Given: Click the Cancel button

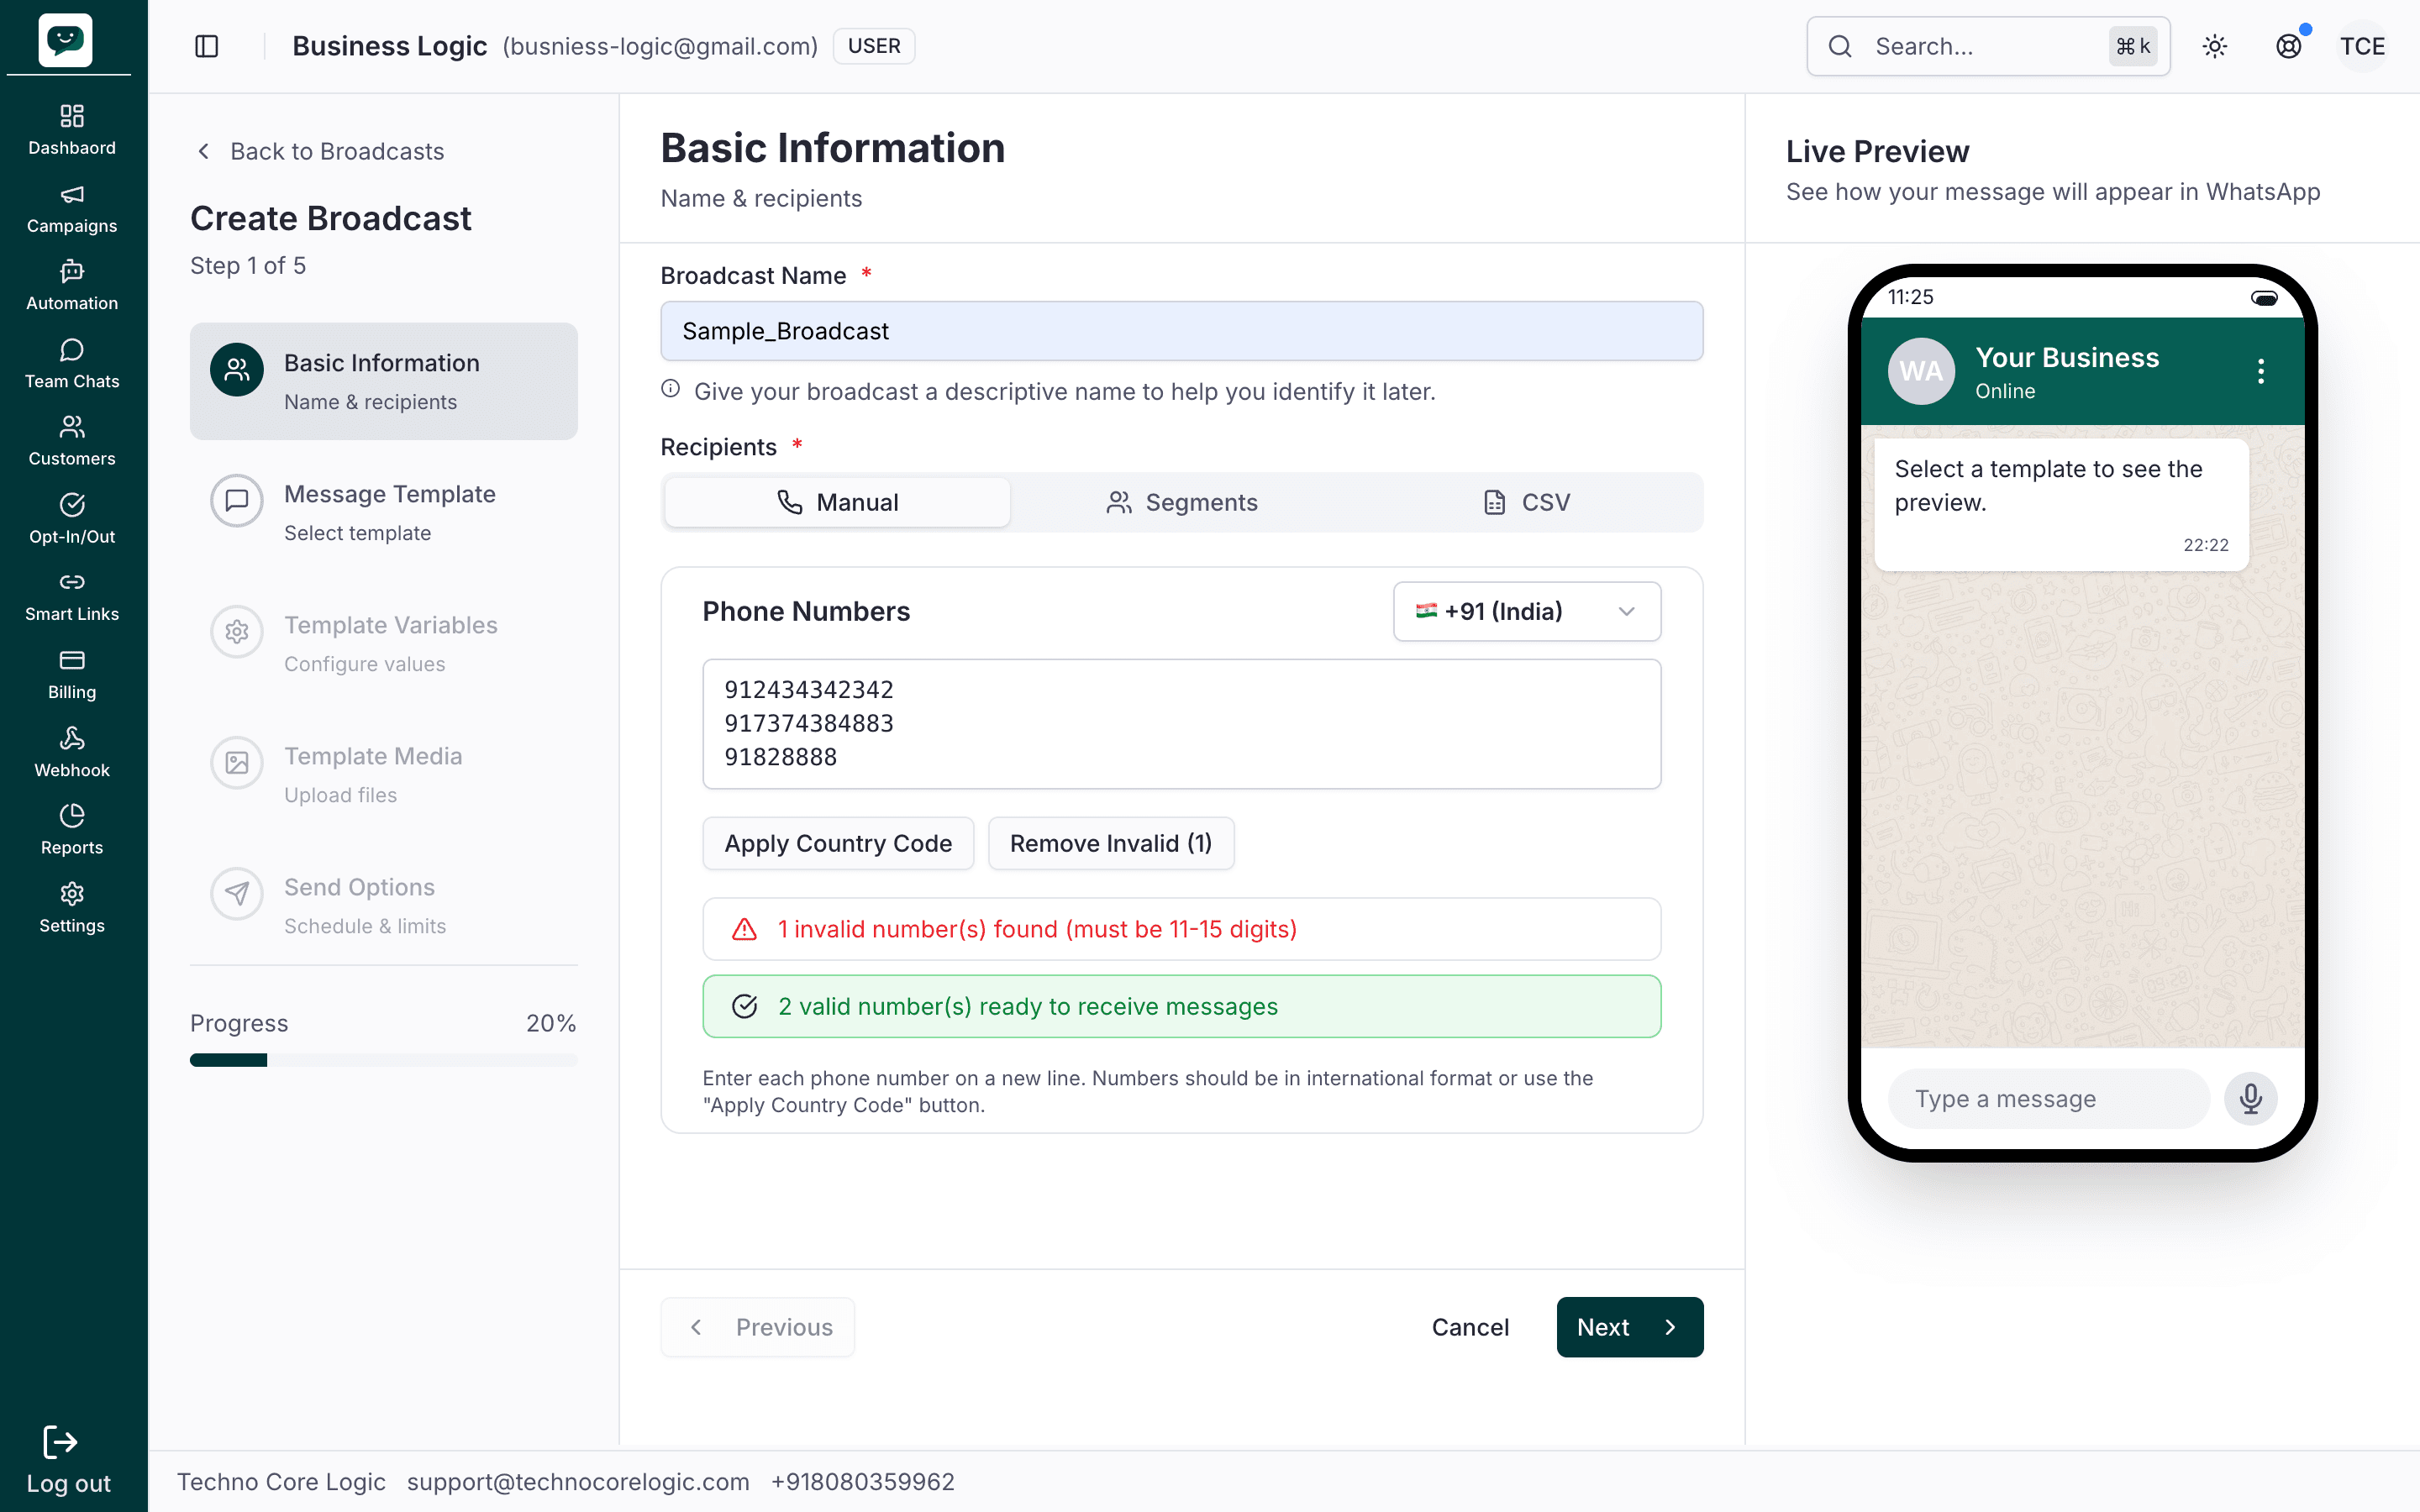Looking at the screenshot, I should pyautogui.click(x=1470, y=1327).
